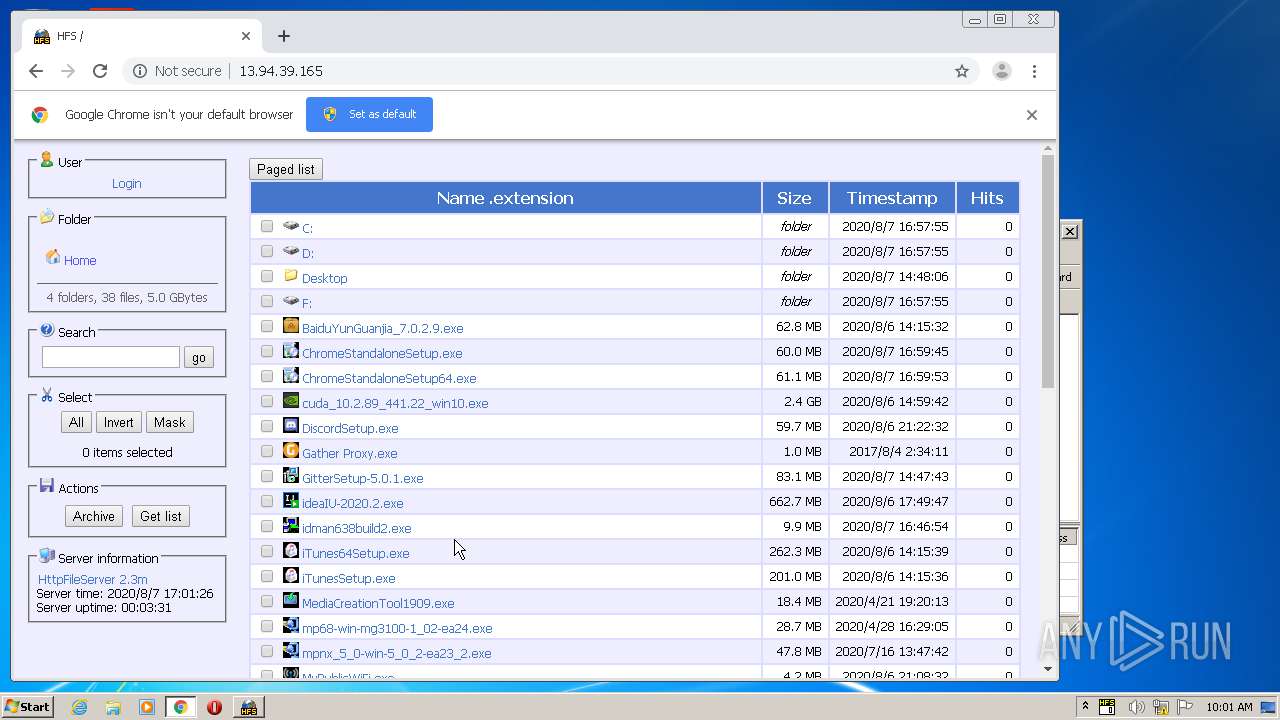This screenshot has height=720, width=1280.
Task: Click the Desktop folder icon
Action: [x=291, y=276]
